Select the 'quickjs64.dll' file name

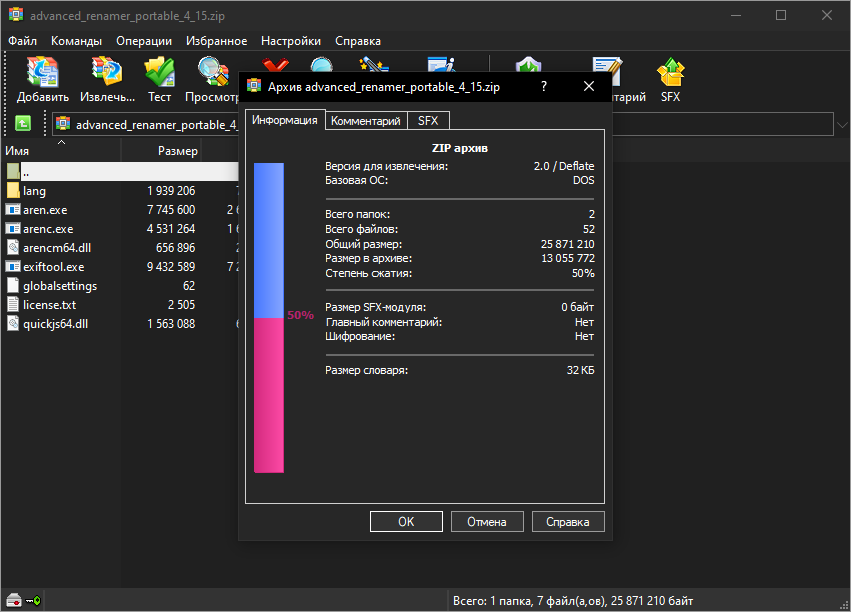pyautogui.click(x=55, y=324)
